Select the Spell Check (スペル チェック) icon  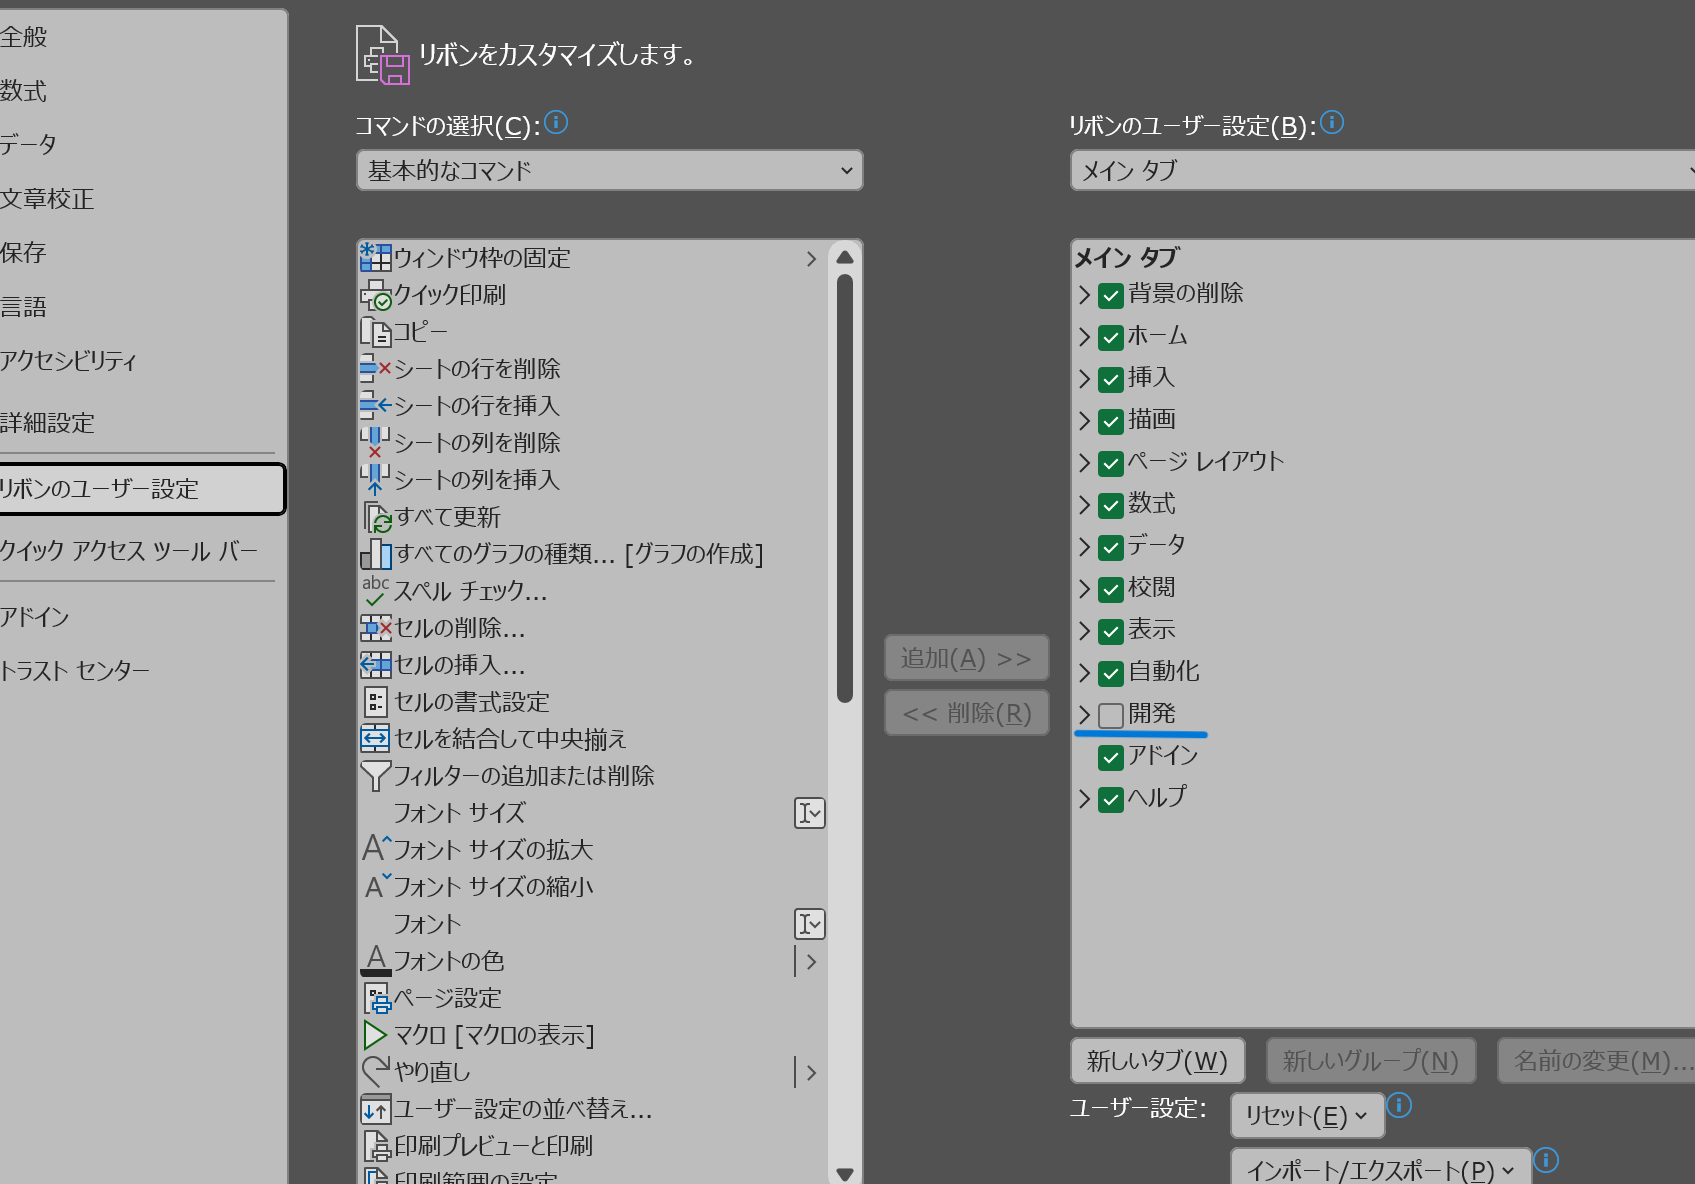375,590
